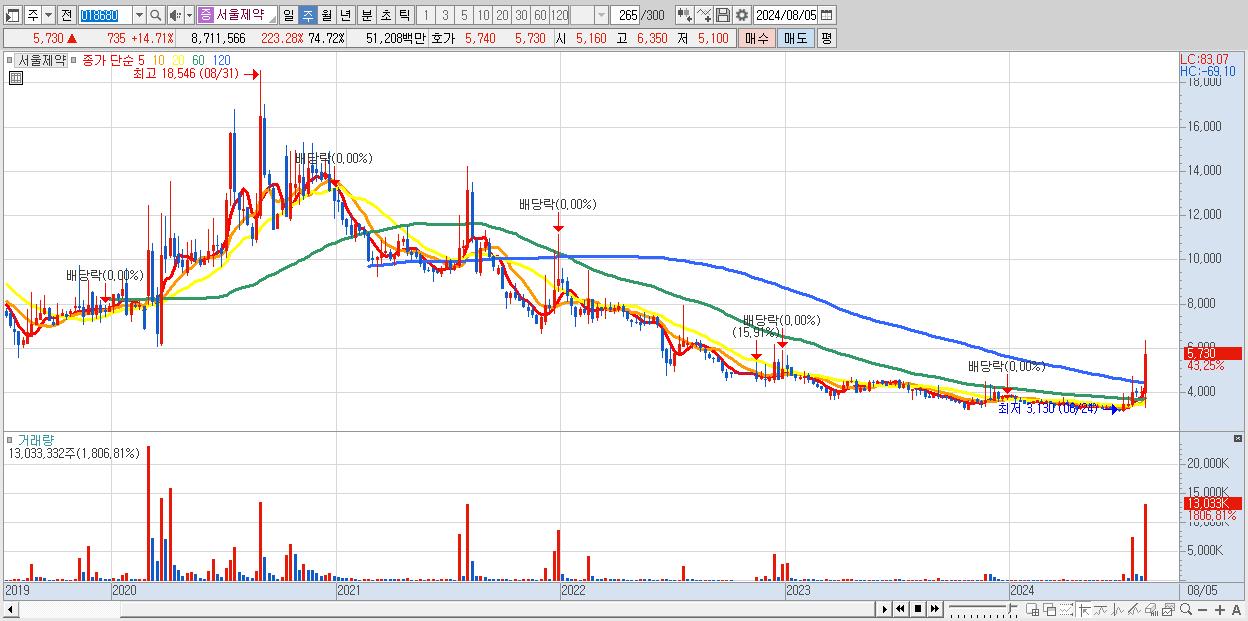Click the bar count field showing 265
This screenshot has width=1248, height=621.
click(627, 15)
